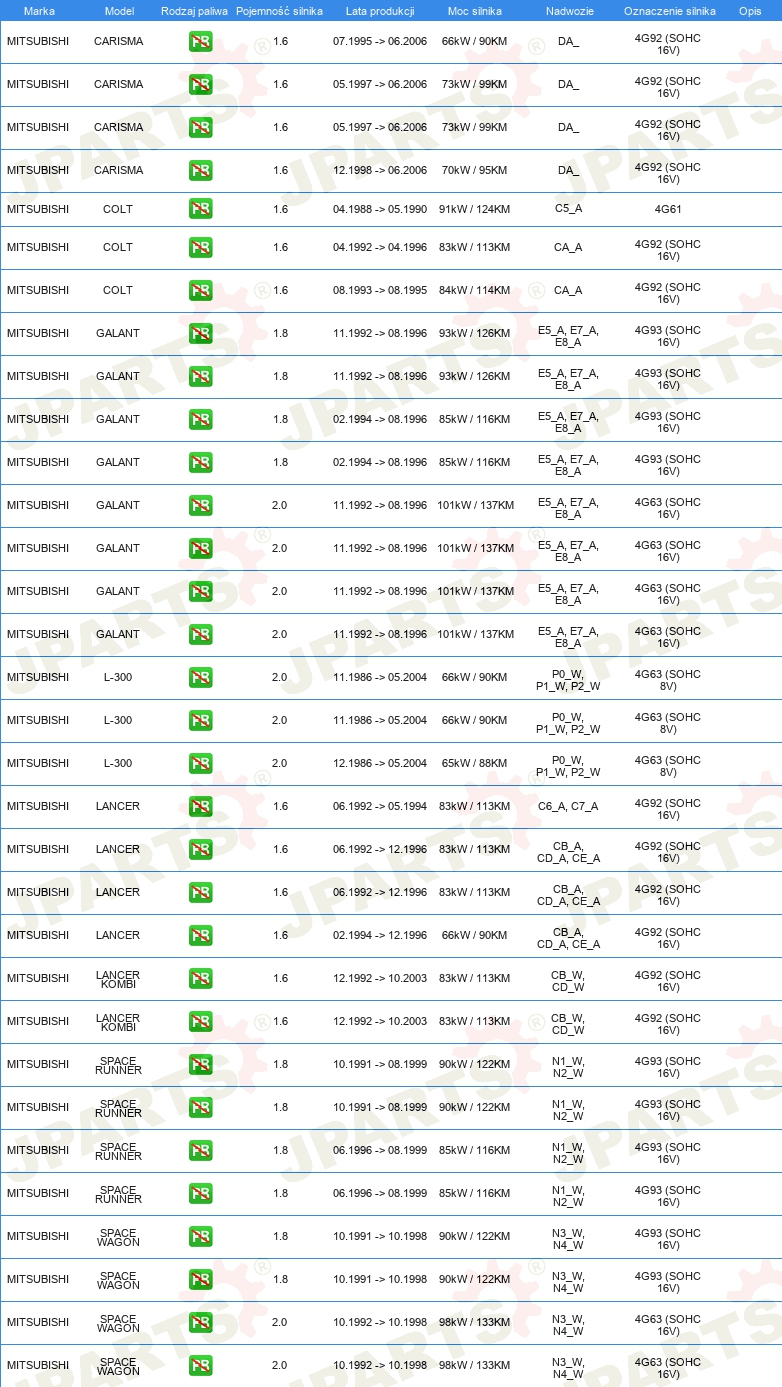Click production dates 06.1992 -> 05.1994
This screenshot has width=782, height=1387.
pyautogui.click(x=380, y=806)
